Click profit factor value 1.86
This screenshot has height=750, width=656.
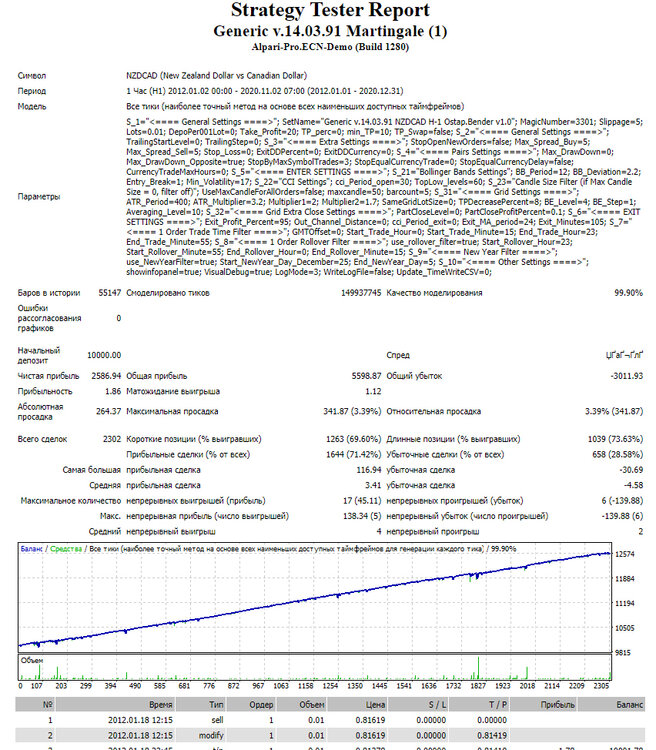[x=113, y=391]
